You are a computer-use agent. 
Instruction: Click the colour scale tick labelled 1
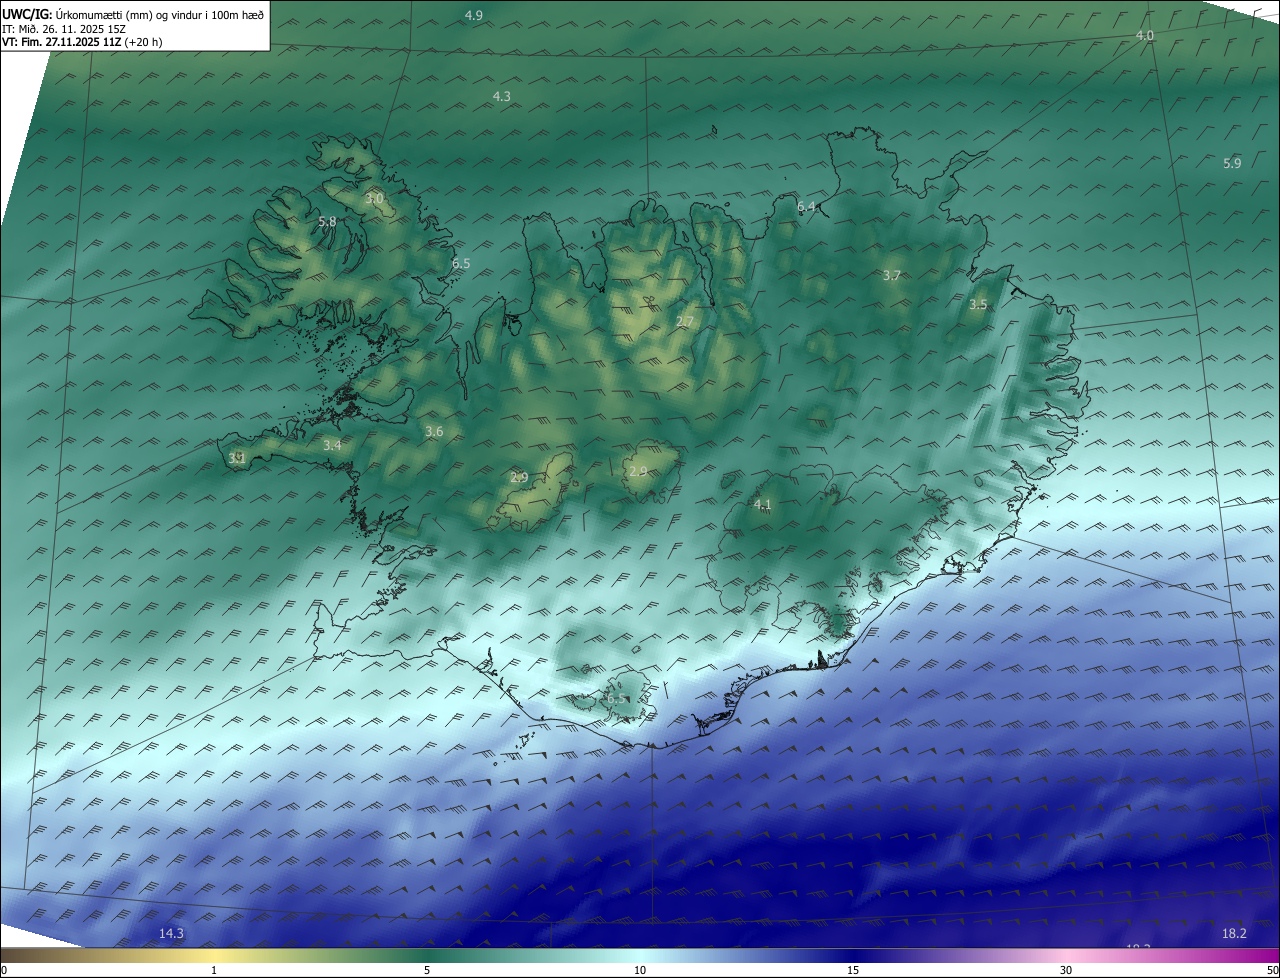tap(214, 970)
